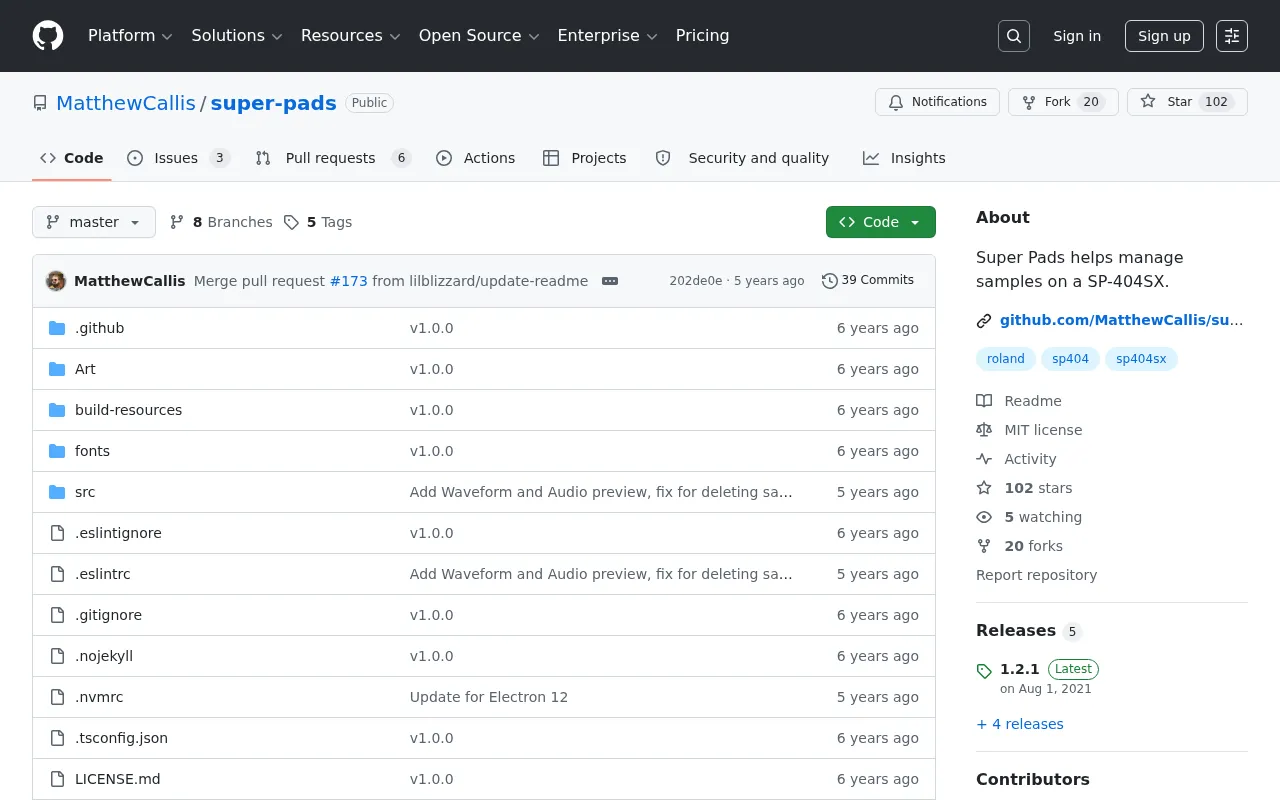Viewport: 1280px width, 800px height.
Task: Click the Tags tag icon
Action: coord(291,222)
